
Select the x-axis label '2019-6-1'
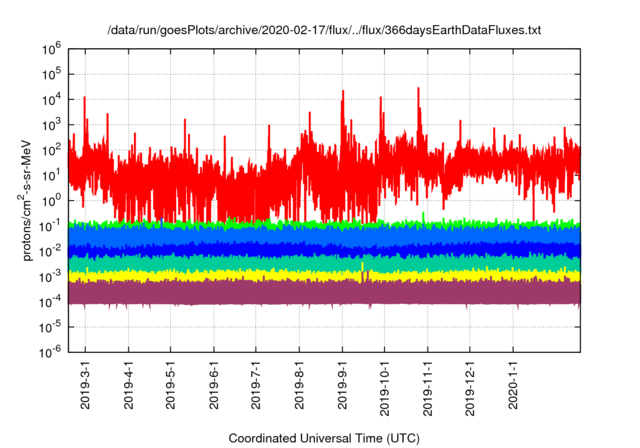[214, 385]
